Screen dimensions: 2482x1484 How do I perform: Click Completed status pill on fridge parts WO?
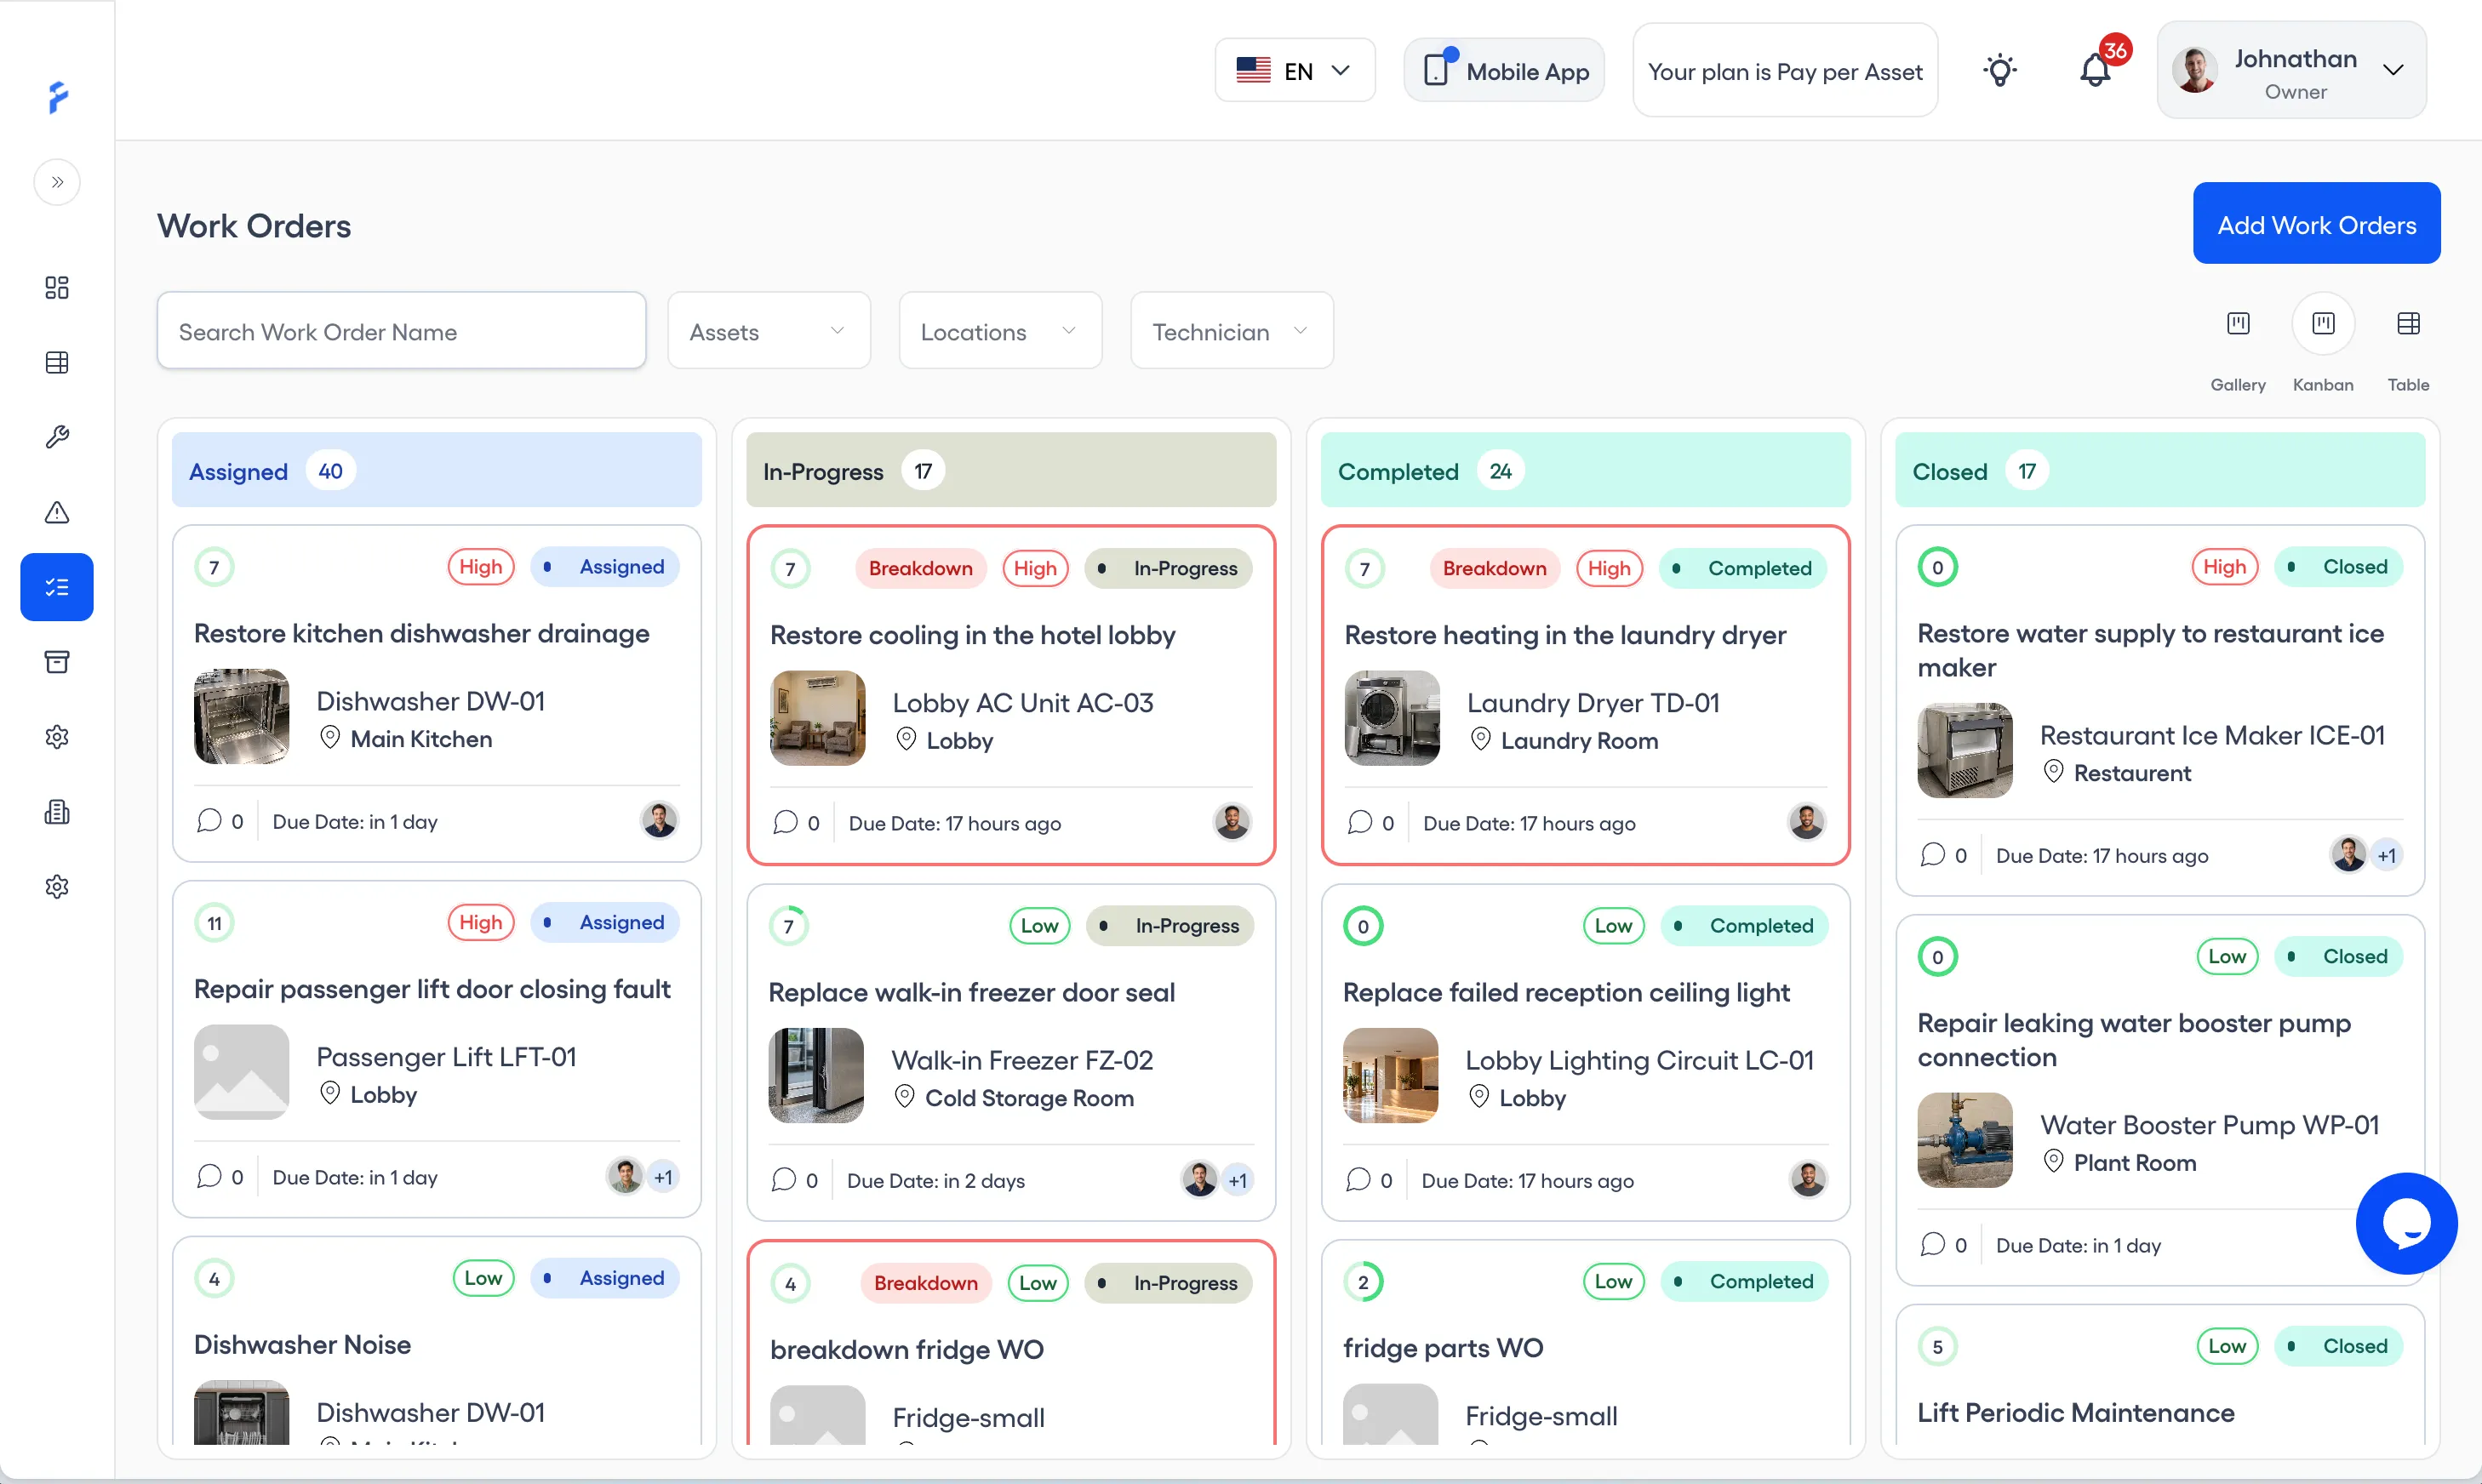[x=1746, y=1281]
